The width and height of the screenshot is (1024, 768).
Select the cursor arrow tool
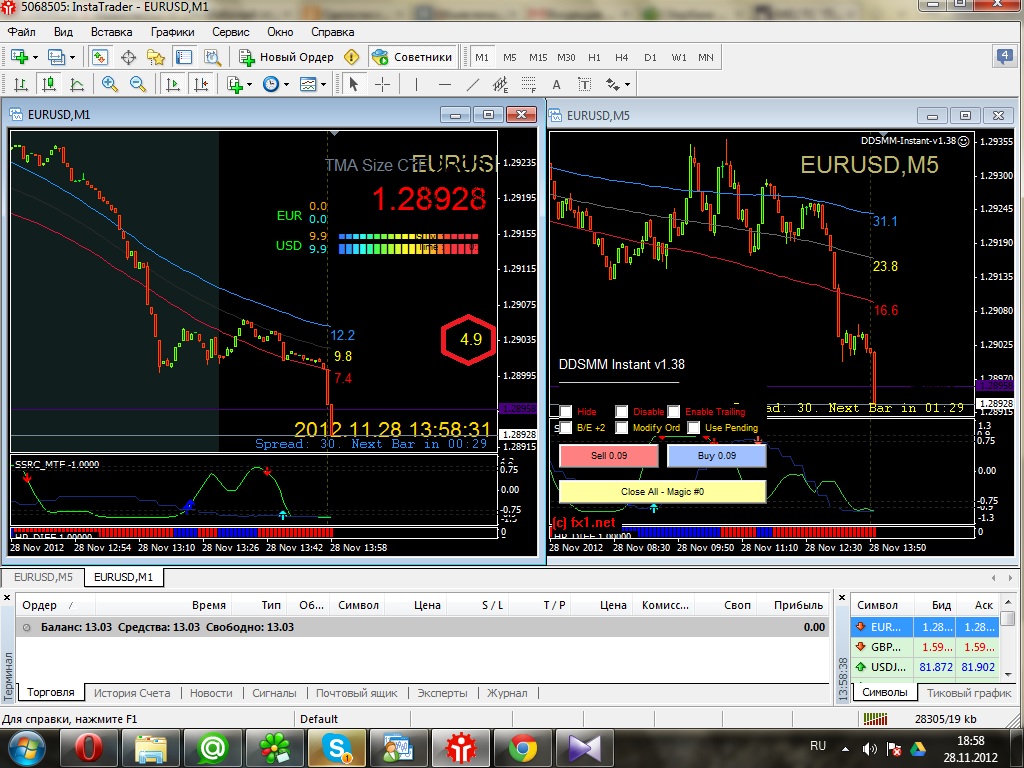(x=353, y=84)
